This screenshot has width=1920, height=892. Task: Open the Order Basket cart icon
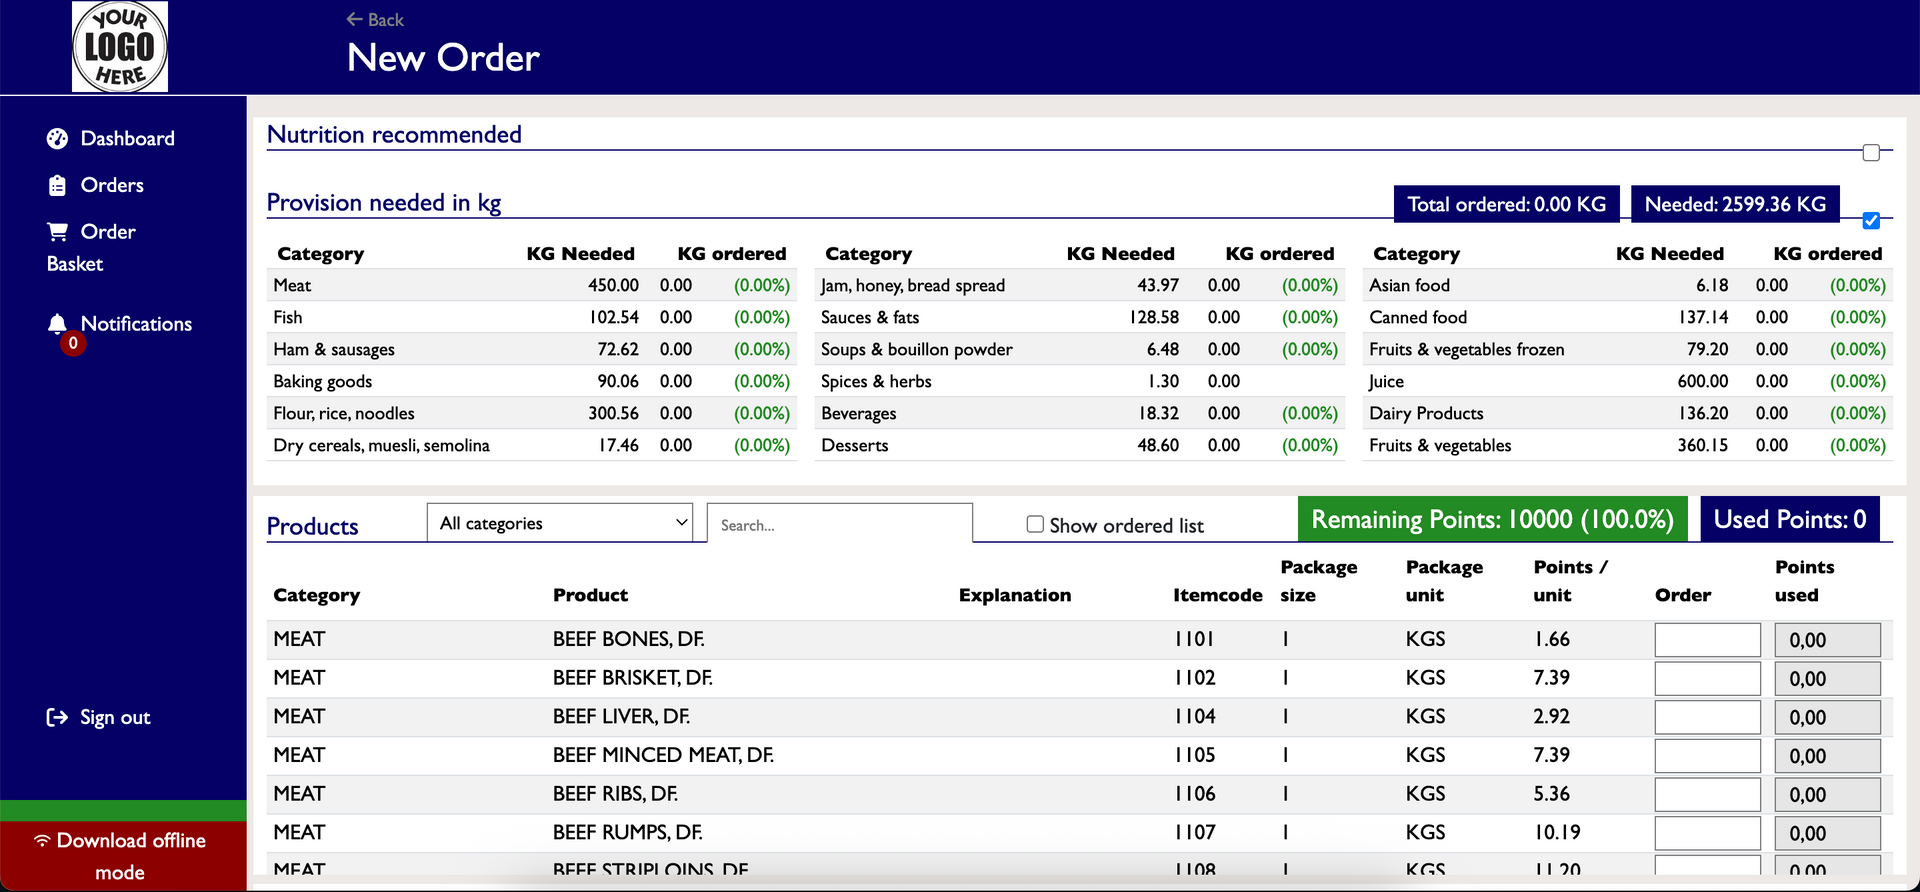[x=57, y=232]
